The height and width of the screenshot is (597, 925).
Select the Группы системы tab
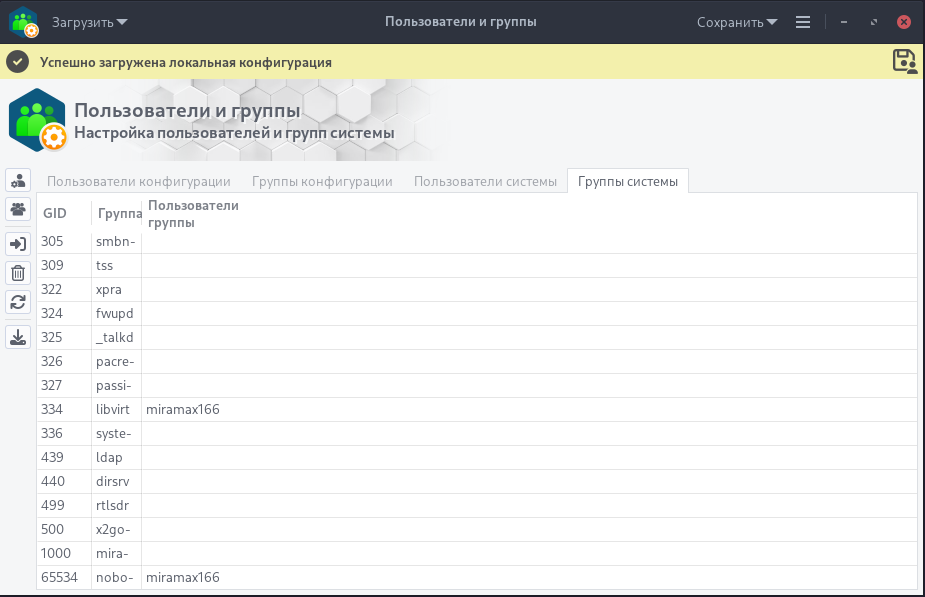coord(627,181)
